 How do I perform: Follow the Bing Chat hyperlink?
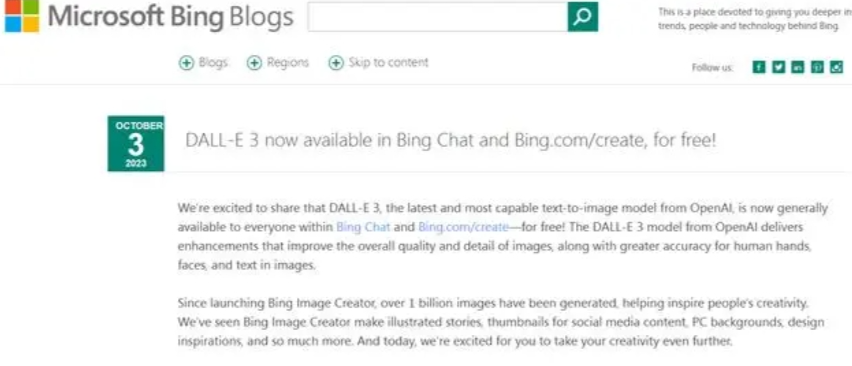click(x=363, y=226)
